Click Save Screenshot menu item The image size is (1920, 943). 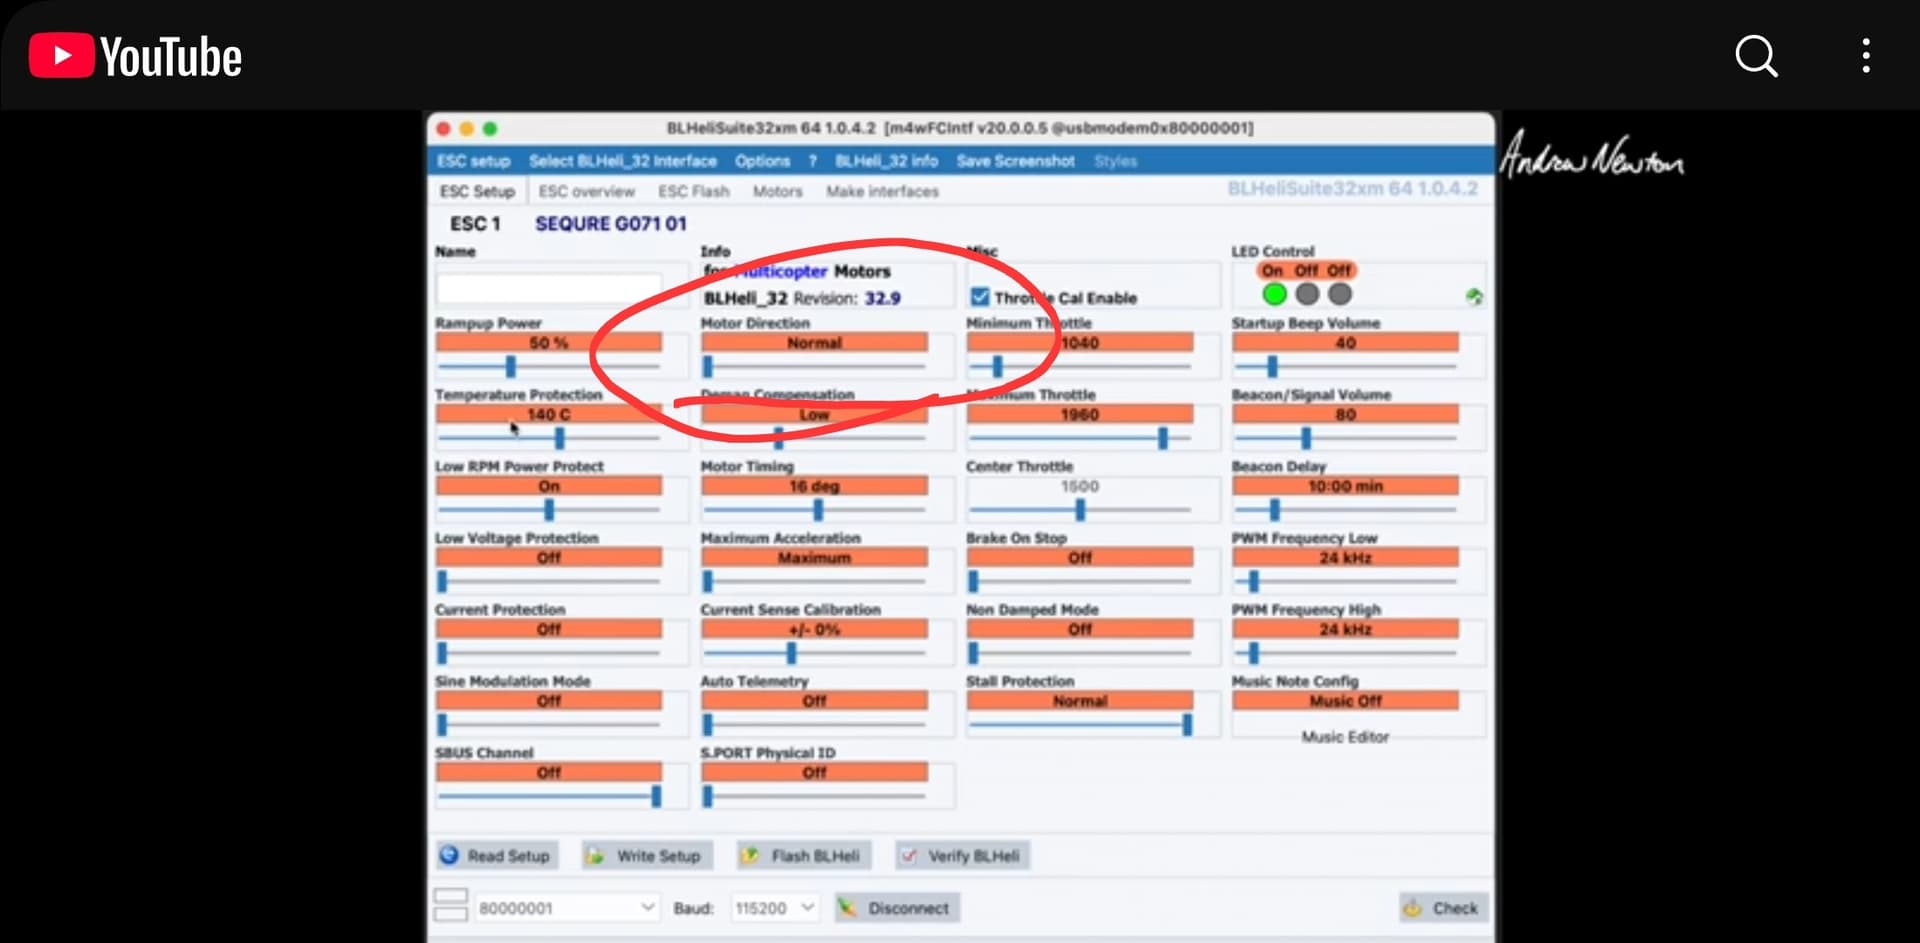tap(1015, 161)
